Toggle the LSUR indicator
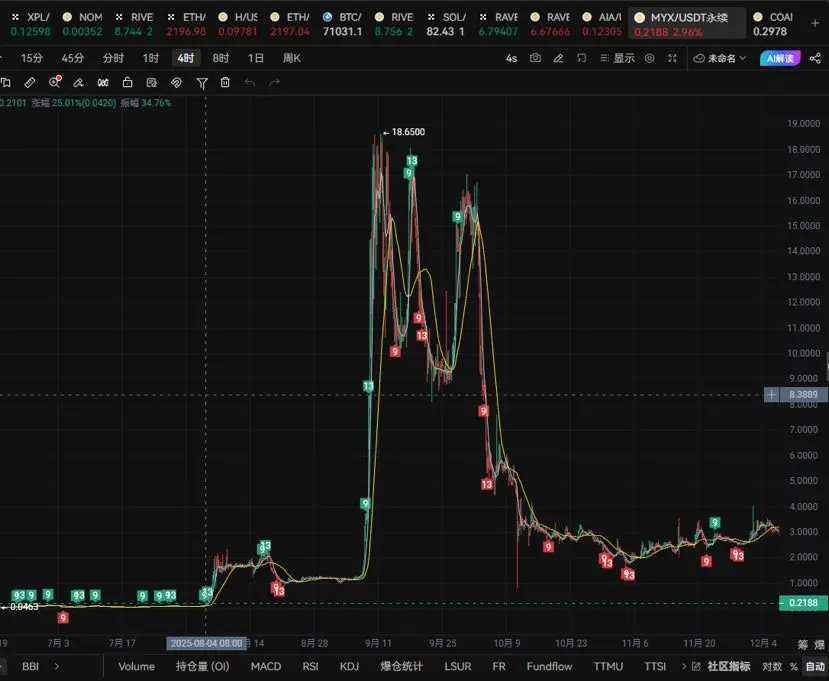This screenshot has width=829, height=681. 458,666
